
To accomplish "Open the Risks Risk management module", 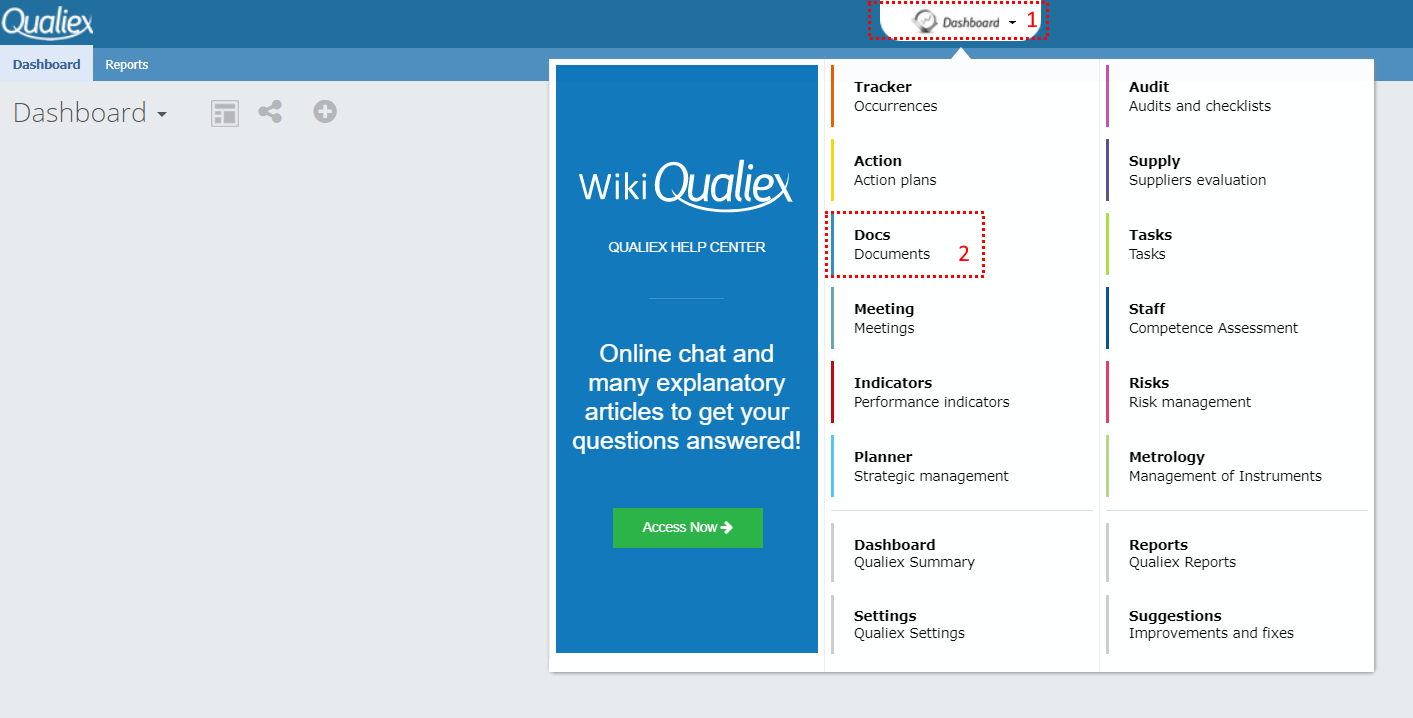I will point(1237,392).
